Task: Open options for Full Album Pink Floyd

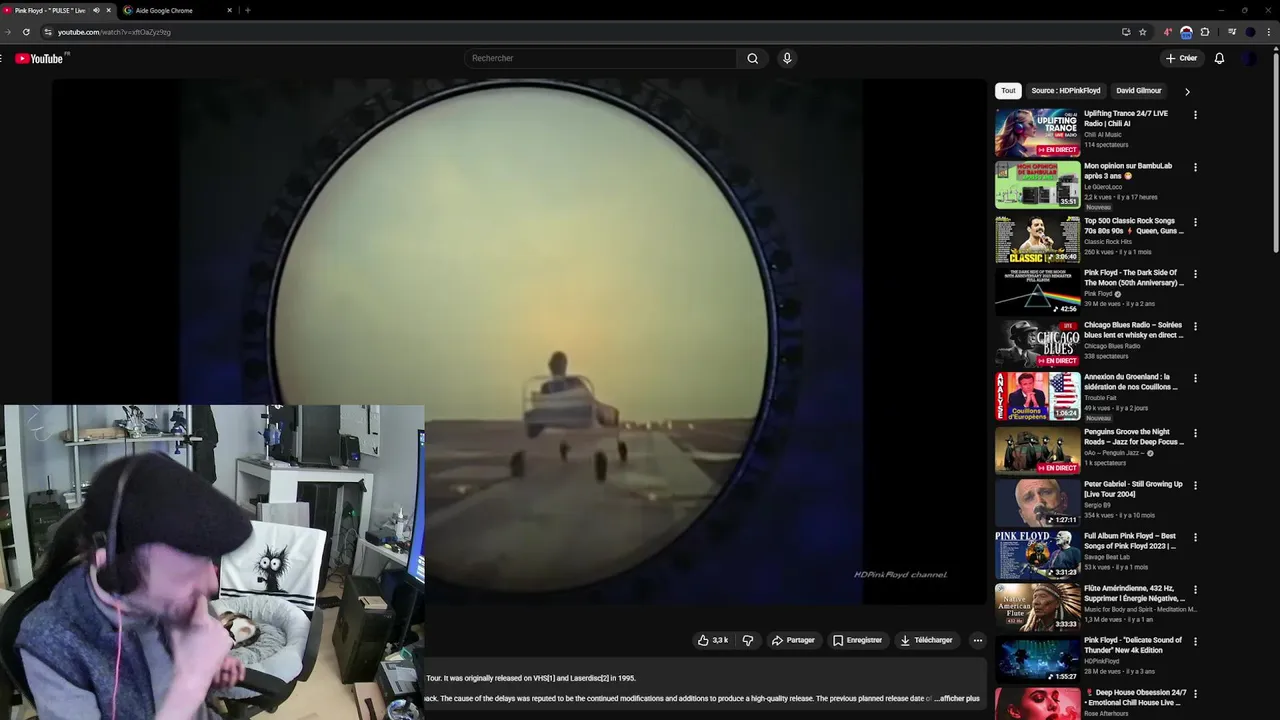Action: 1195,537
